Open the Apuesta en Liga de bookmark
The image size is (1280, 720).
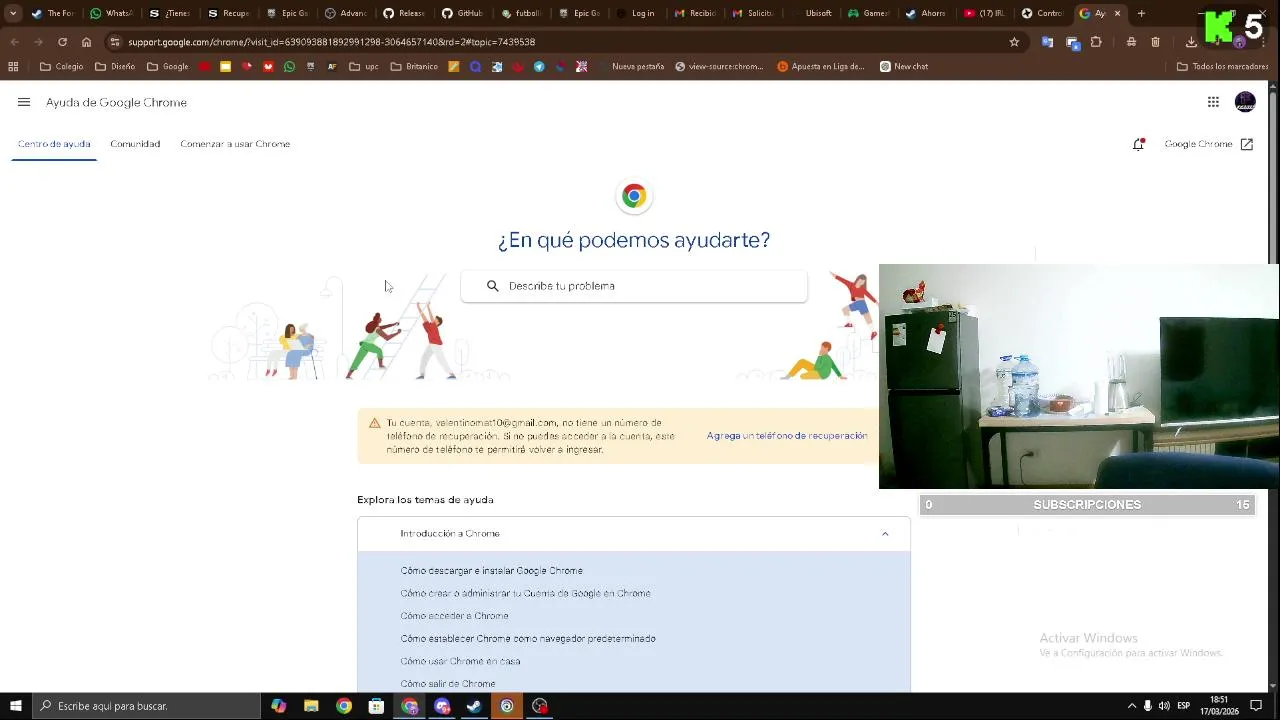click(821, 66)
